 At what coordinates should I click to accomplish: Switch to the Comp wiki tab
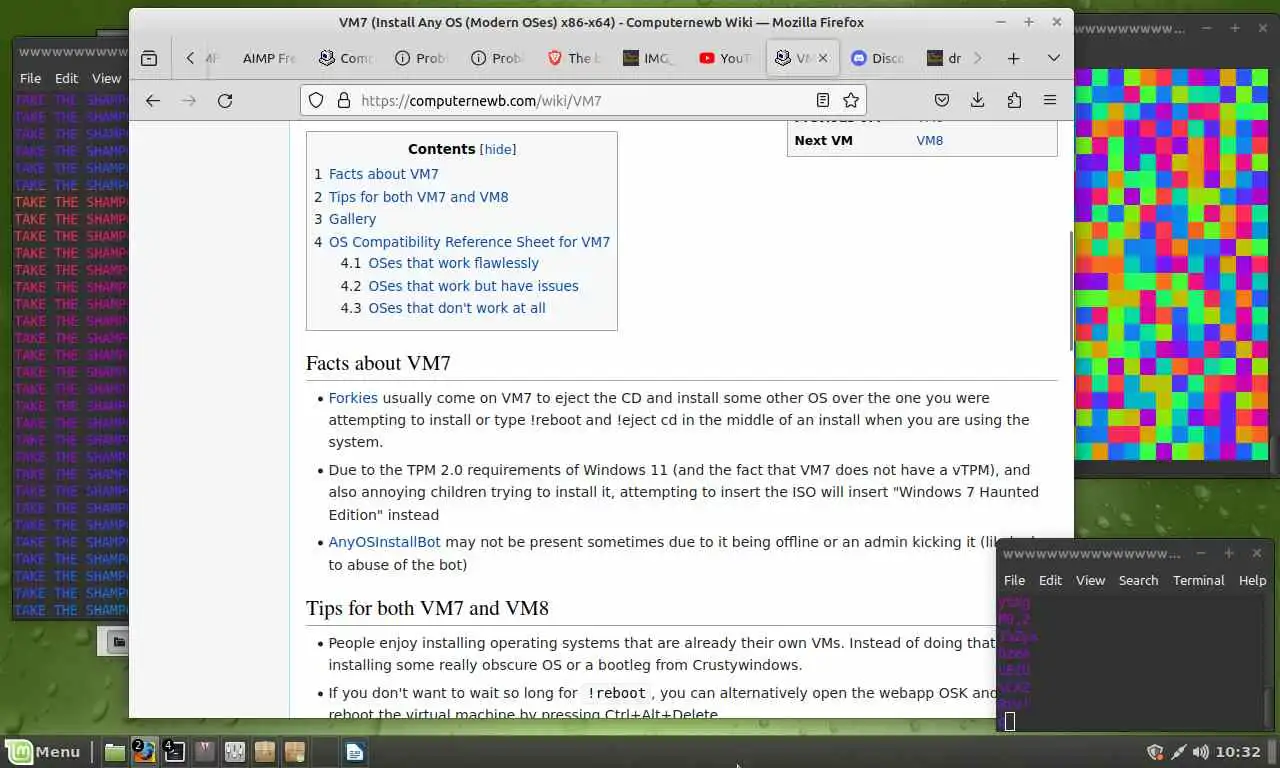click(x=346, y=58)
